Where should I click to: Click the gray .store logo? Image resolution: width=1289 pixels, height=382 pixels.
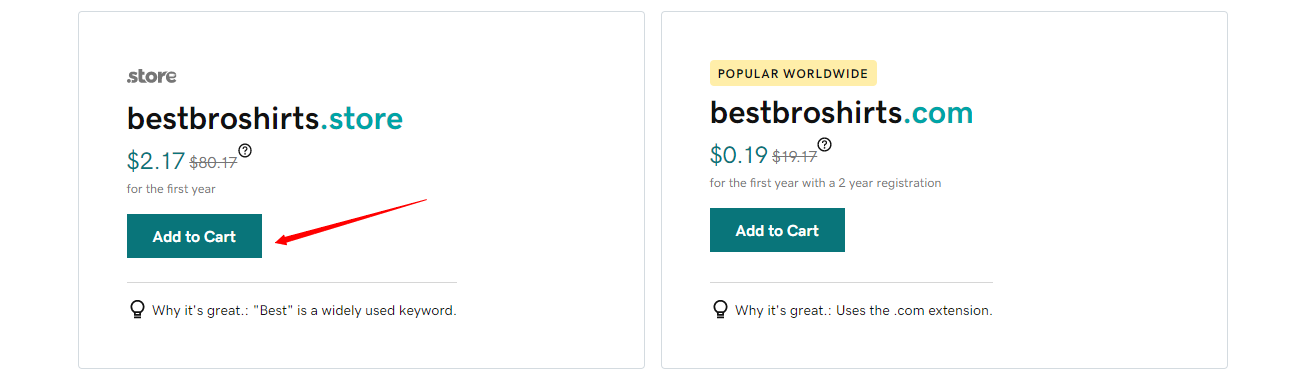tap(152, 76)
